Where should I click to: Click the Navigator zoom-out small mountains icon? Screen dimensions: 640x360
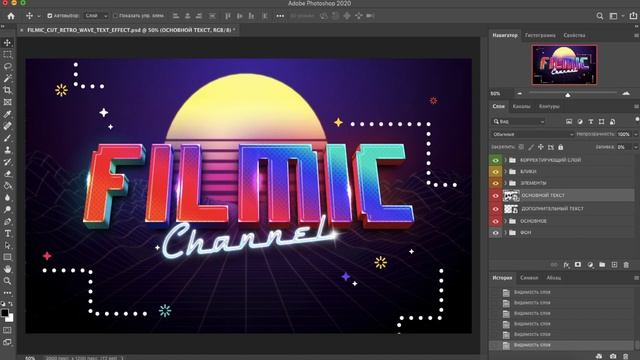tap(519, 93)
